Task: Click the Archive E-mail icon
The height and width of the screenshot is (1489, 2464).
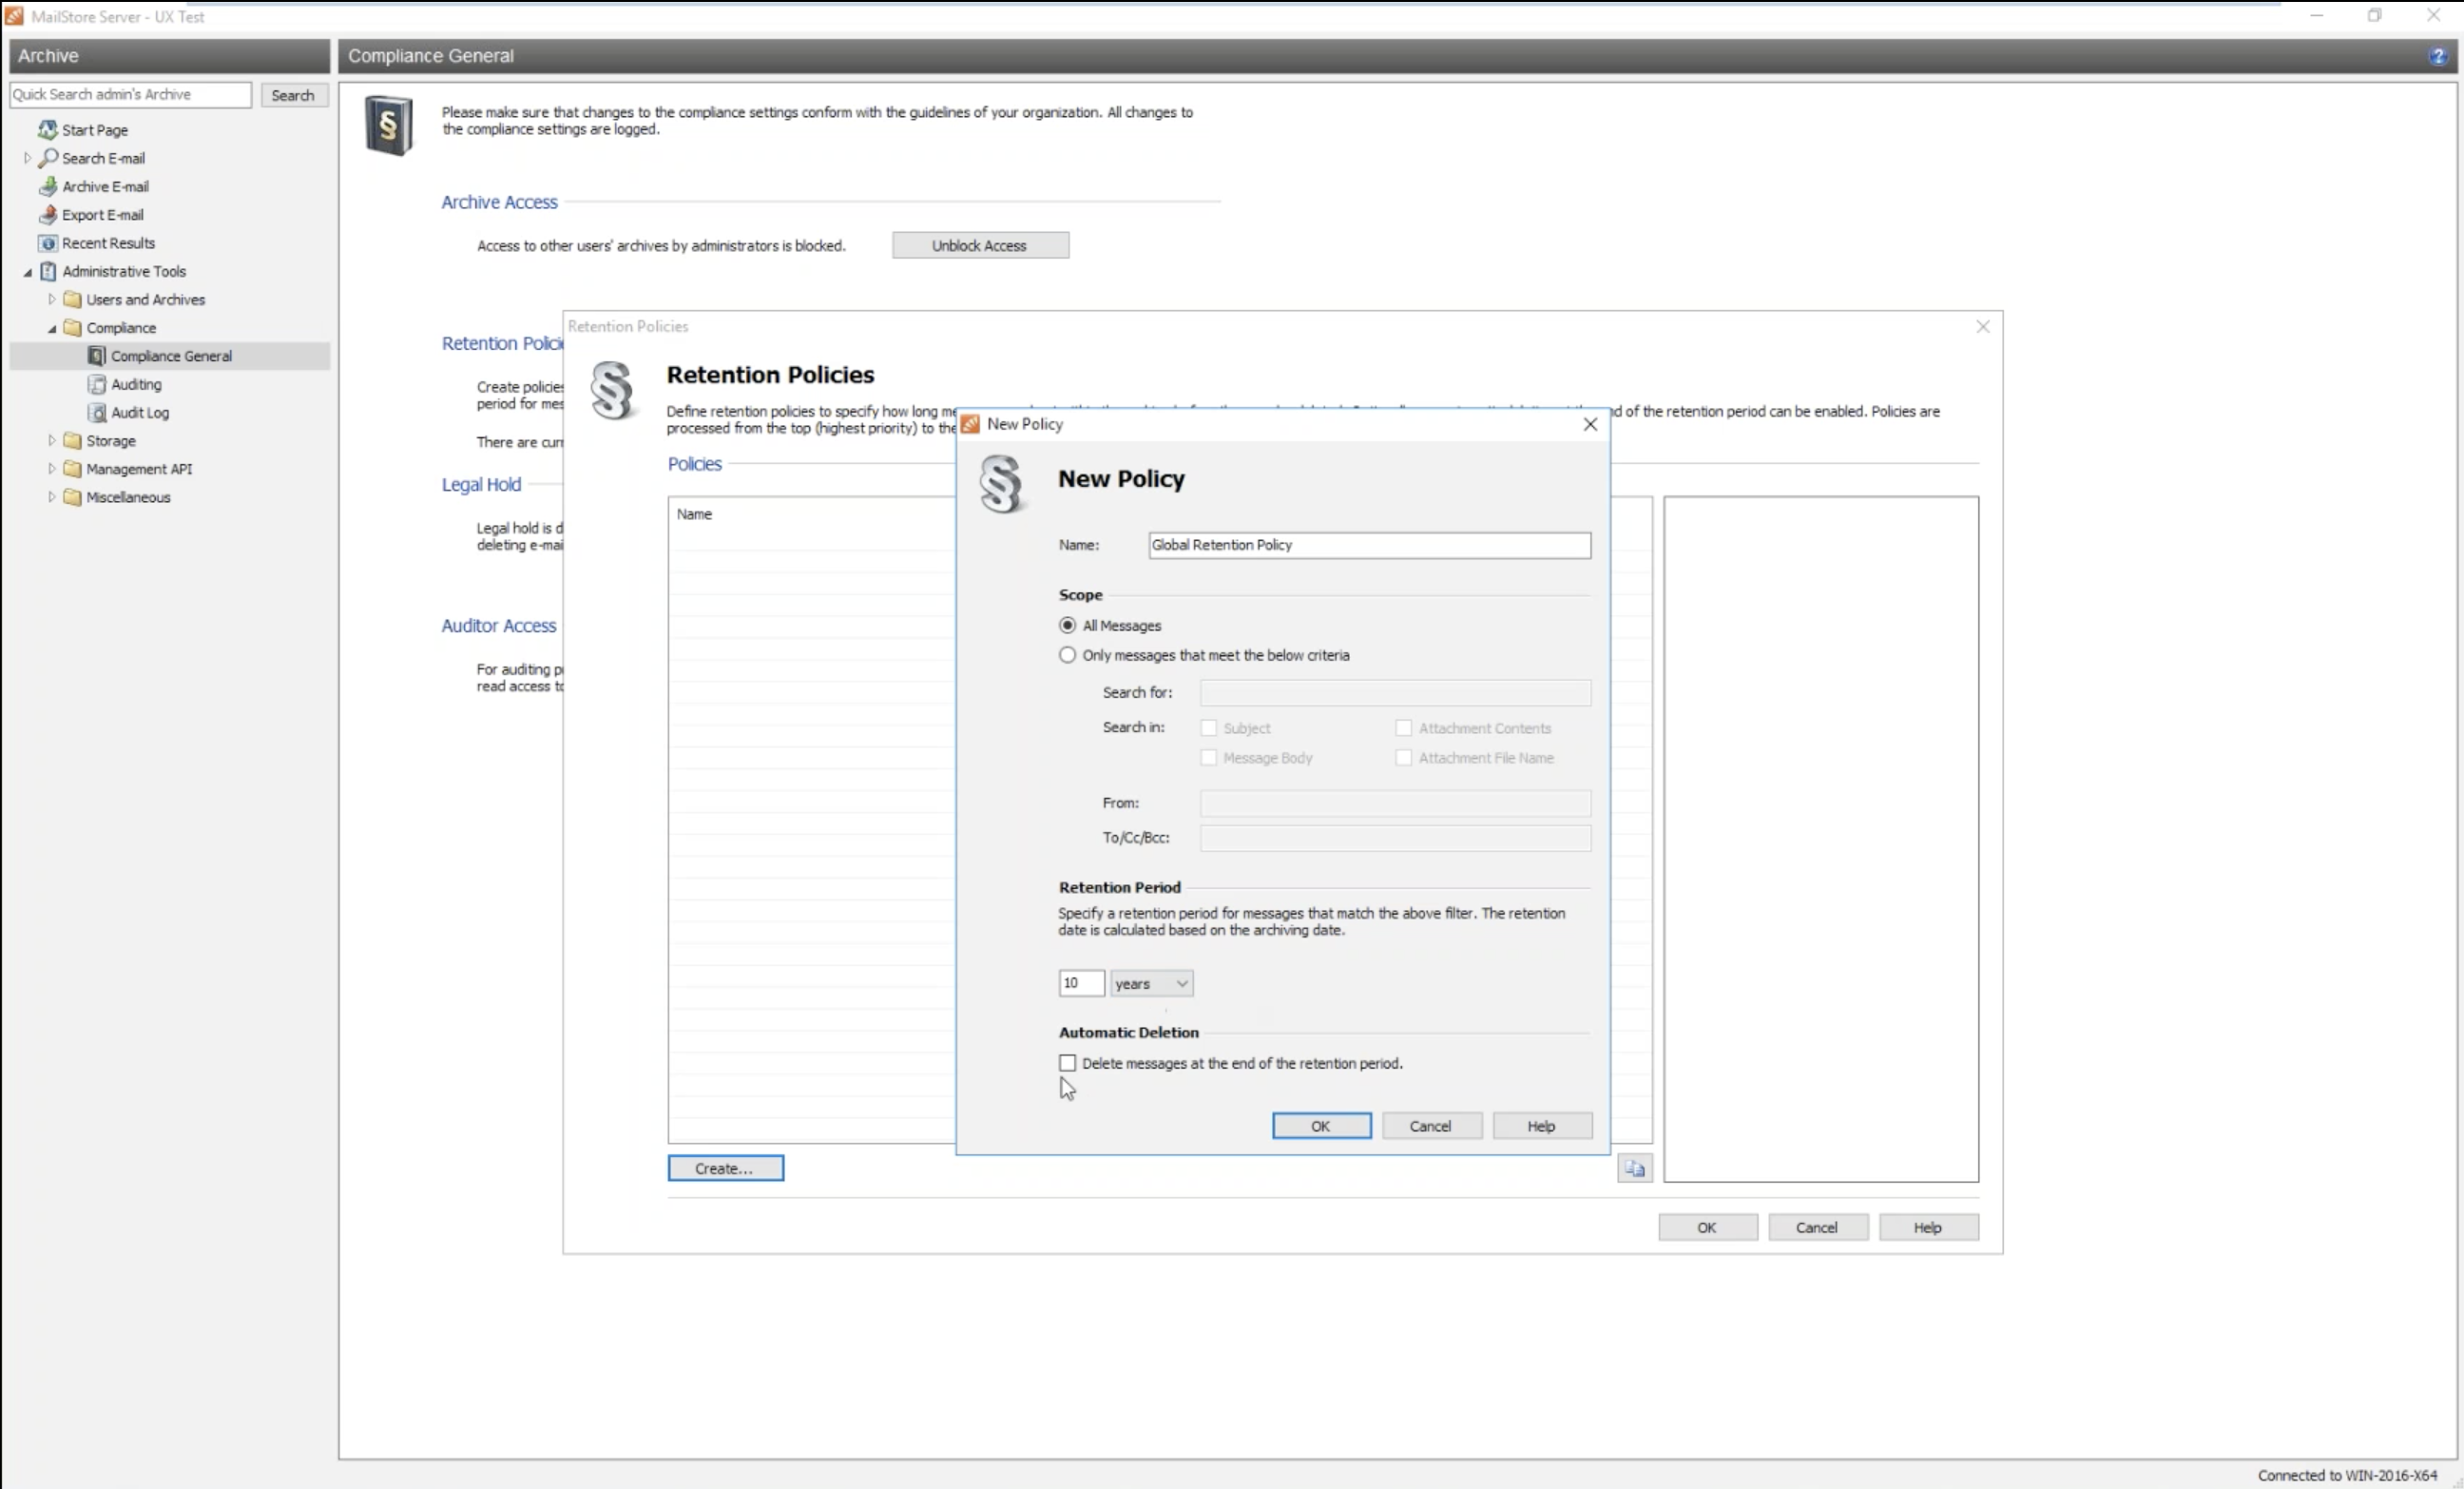Action: click(47, 186)
